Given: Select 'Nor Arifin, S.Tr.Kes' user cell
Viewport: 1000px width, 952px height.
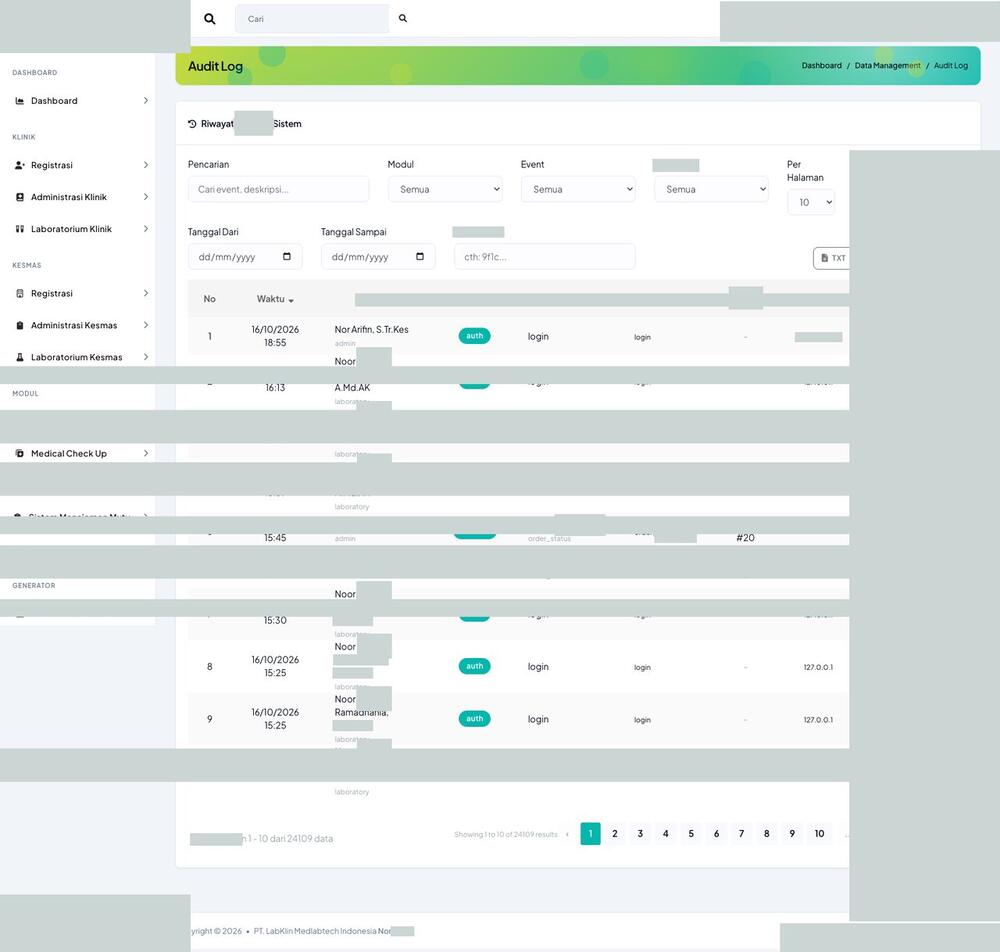Looking at the screenshot, I should 372,330.
